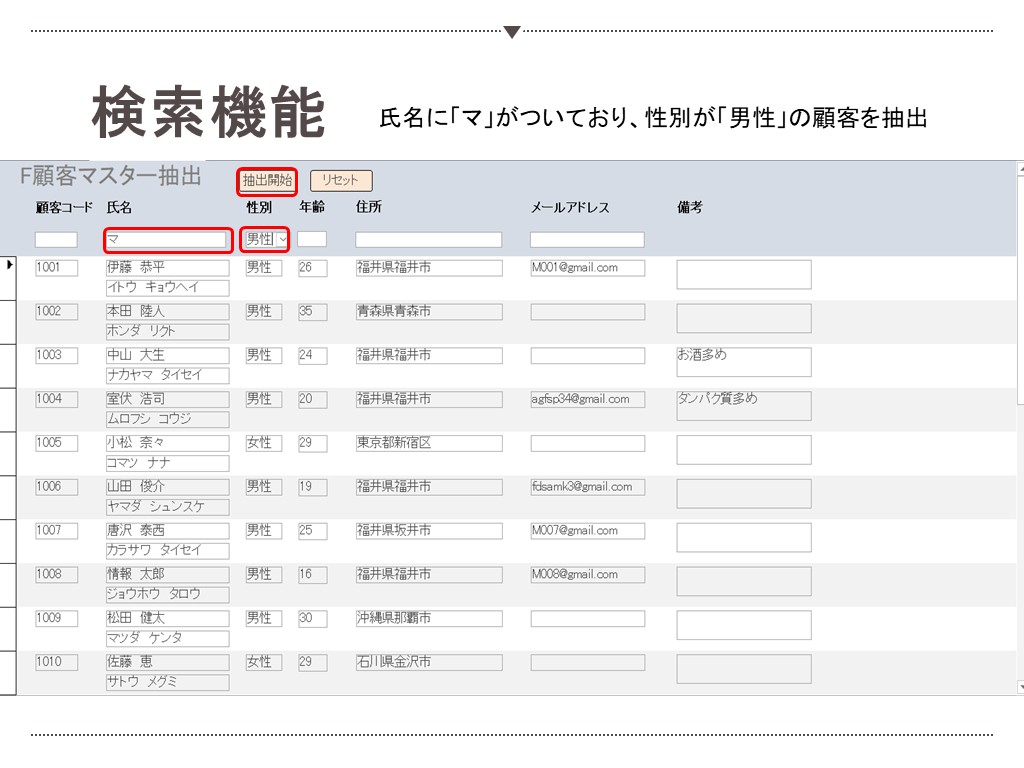Click the name field 伊藤 恭平
The height and width of the screenshot is (768, 1024).
[x=167, y=268]
